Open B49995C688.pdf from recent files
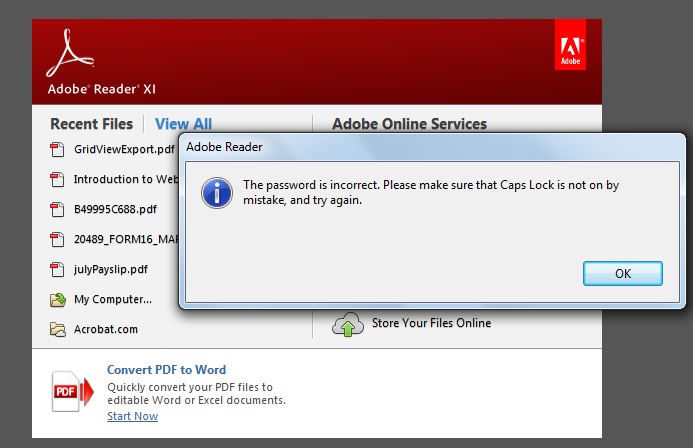This screenshot has width=693, height=448. point(115,209)
